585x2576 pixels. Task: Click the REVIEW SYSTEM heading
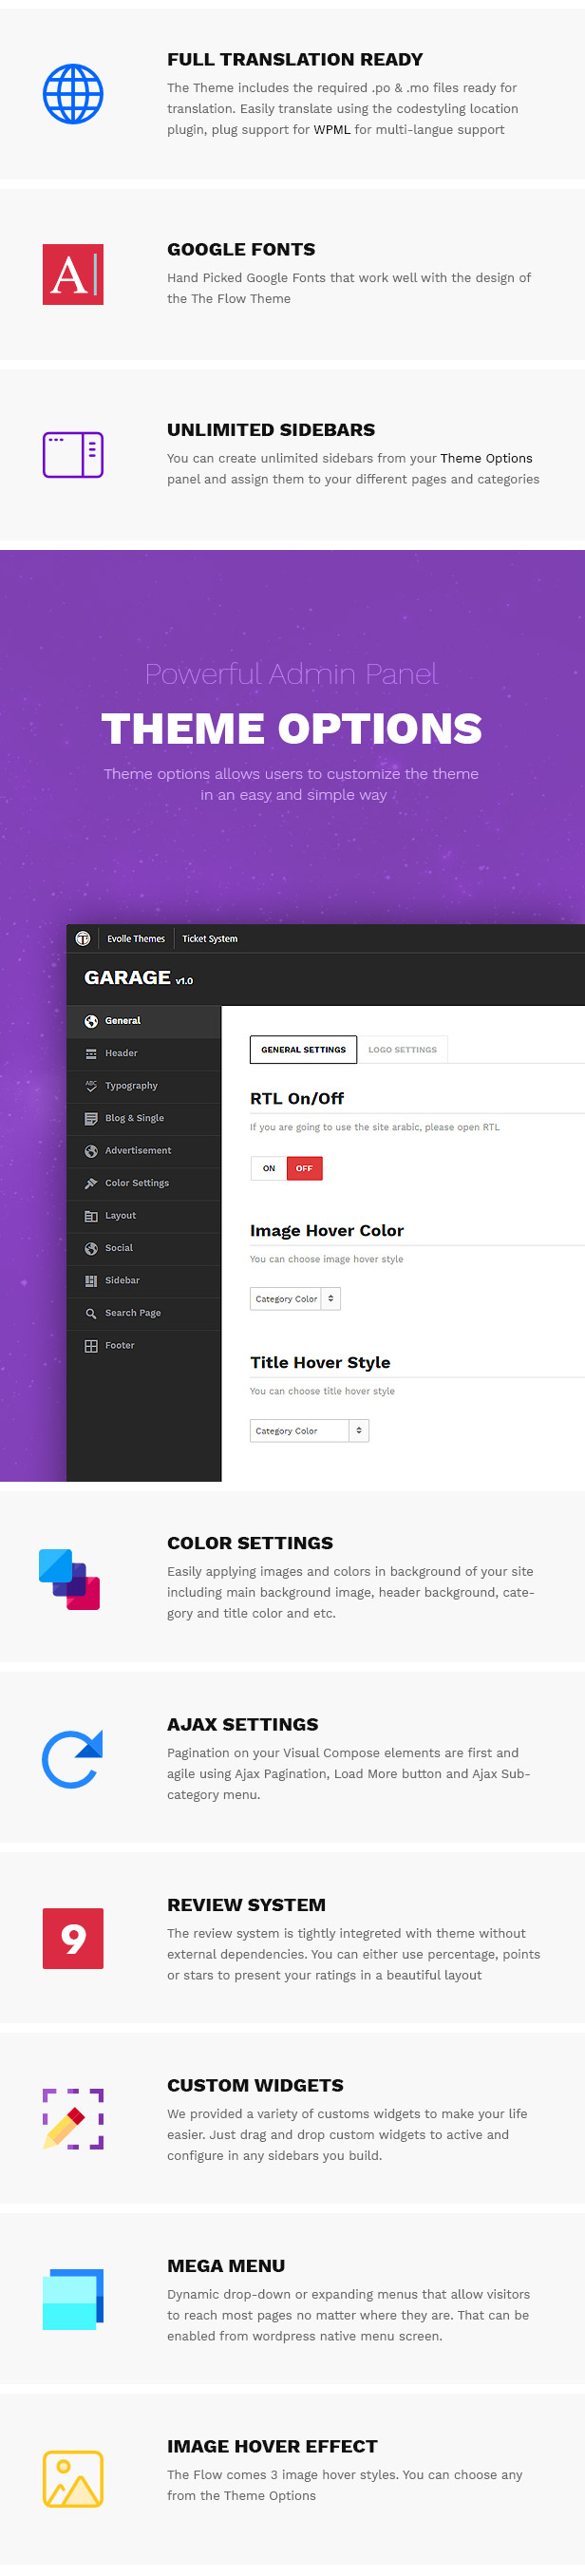246,1905
